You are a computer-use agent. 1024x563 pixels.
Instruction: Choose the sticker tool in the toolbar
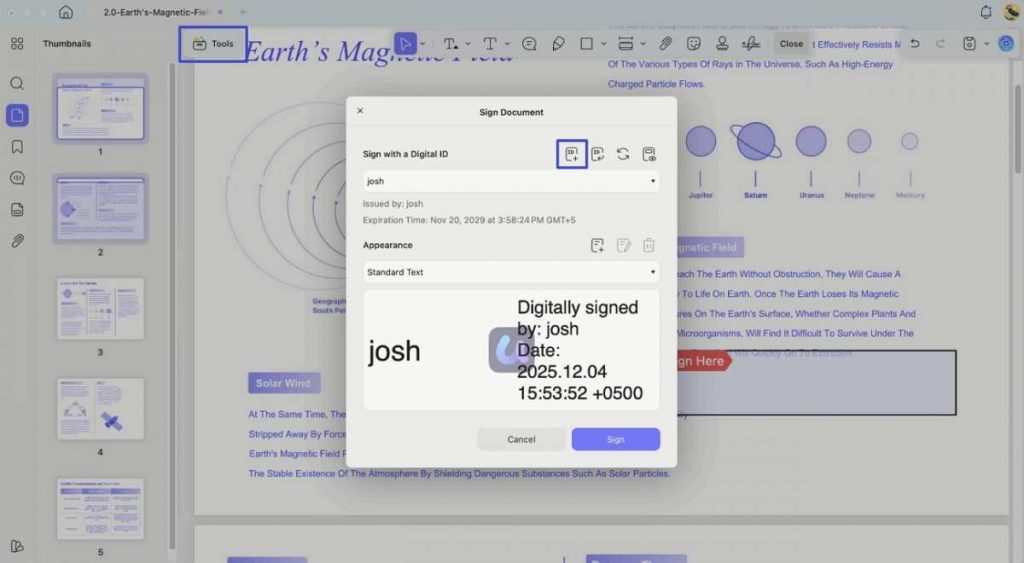tap(694, 44)
